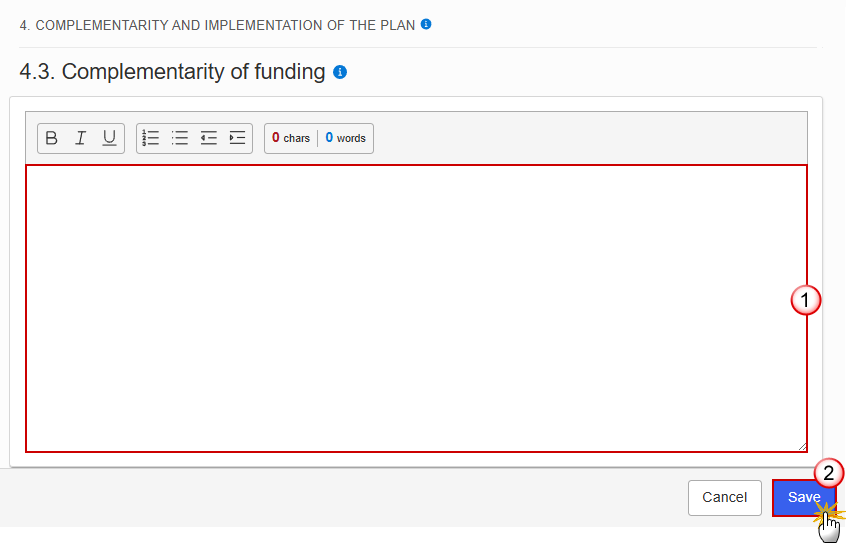Select the section 4 breadcrumb heading text
Image resolution: width=846 pixels, height=545 pixels.
(x=217, y=25)
